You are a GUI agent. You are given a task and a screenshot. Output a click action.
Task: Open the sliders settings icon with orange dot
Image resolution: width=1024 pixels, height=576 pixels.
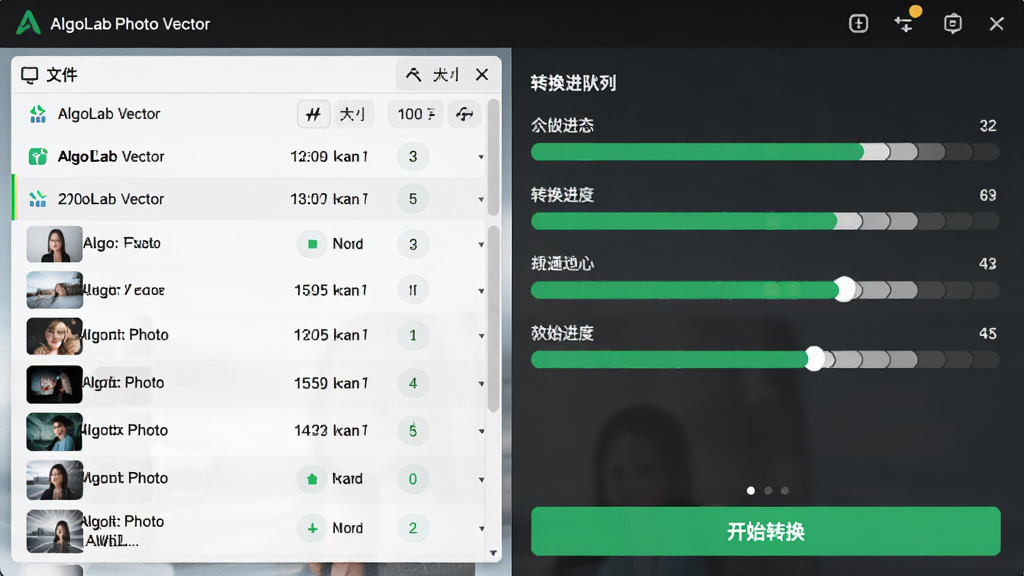pyautogui.click(x=905, y=22)
